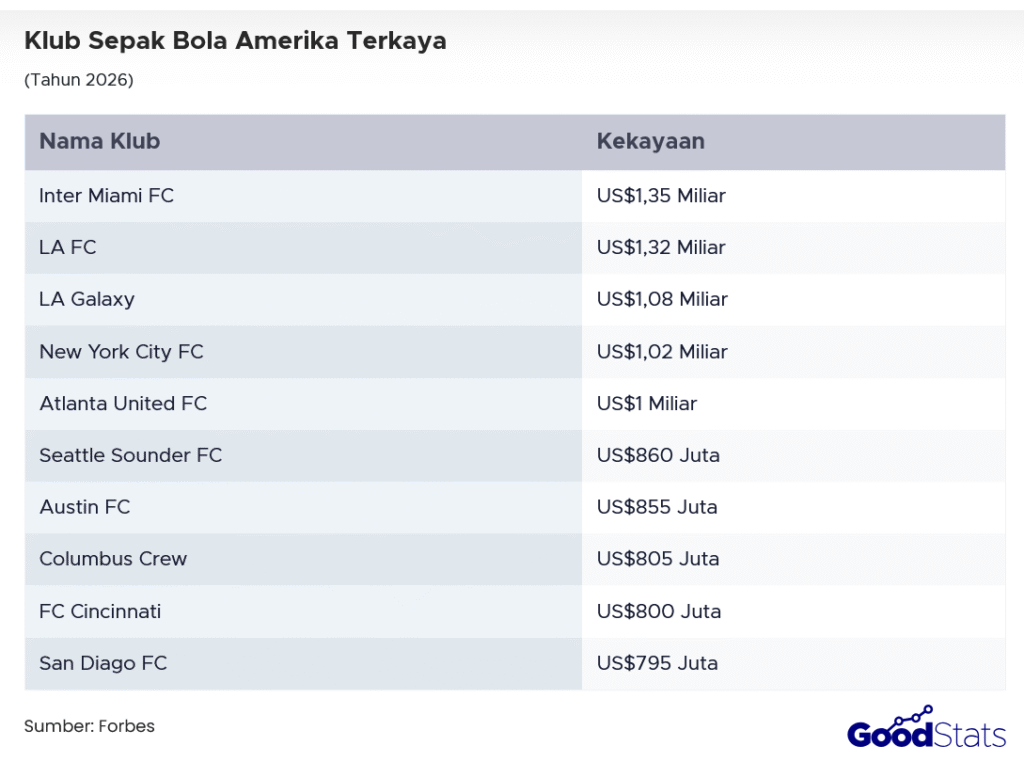
Task: Click the Columbus Crew row name
Action: point(113,559)
